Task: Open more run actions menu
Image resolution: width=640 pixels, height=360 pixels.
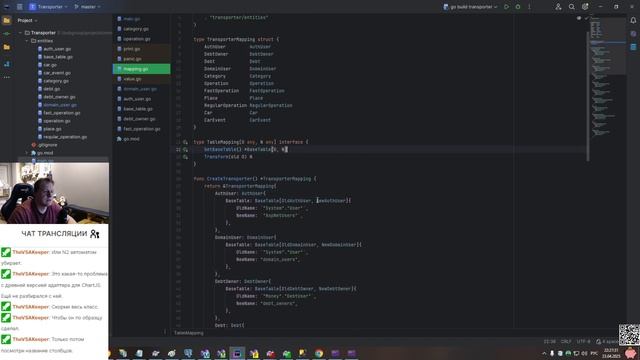Action: [x=529, y=7]
